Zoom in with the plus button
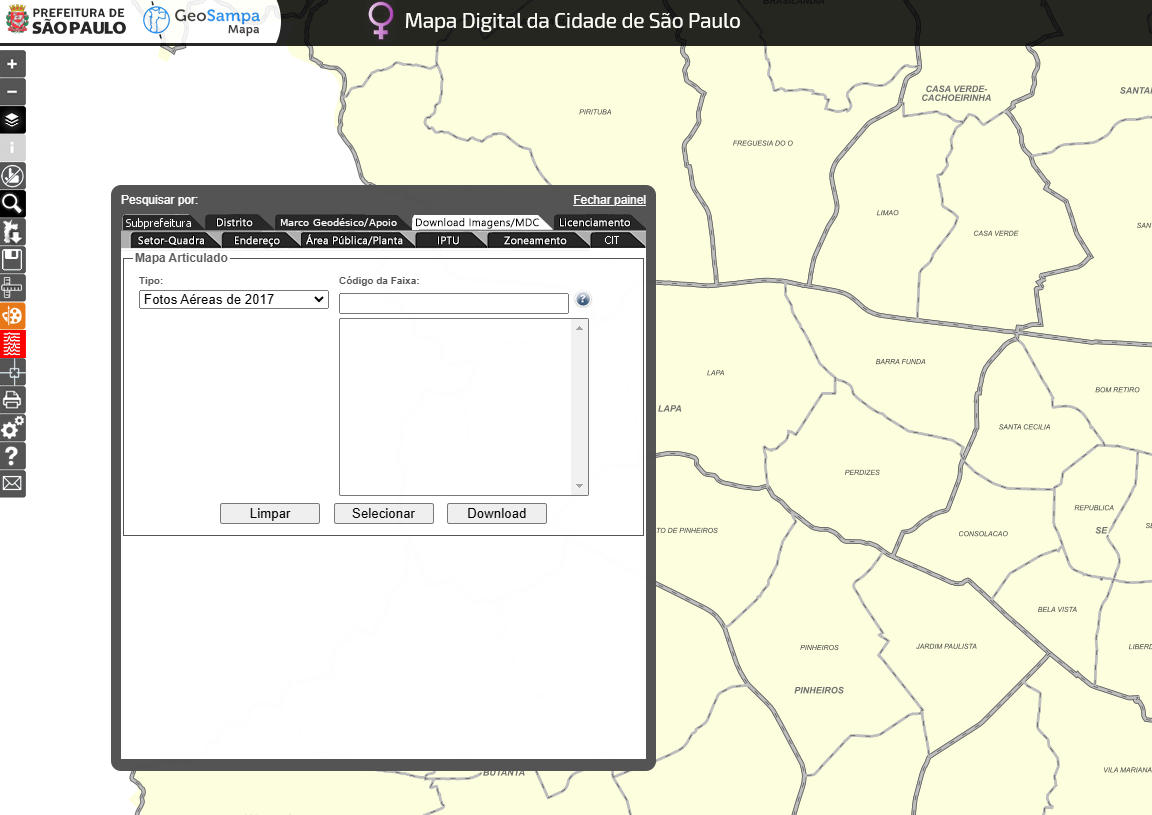This screenshot has height=815, width=1152. 12,64
